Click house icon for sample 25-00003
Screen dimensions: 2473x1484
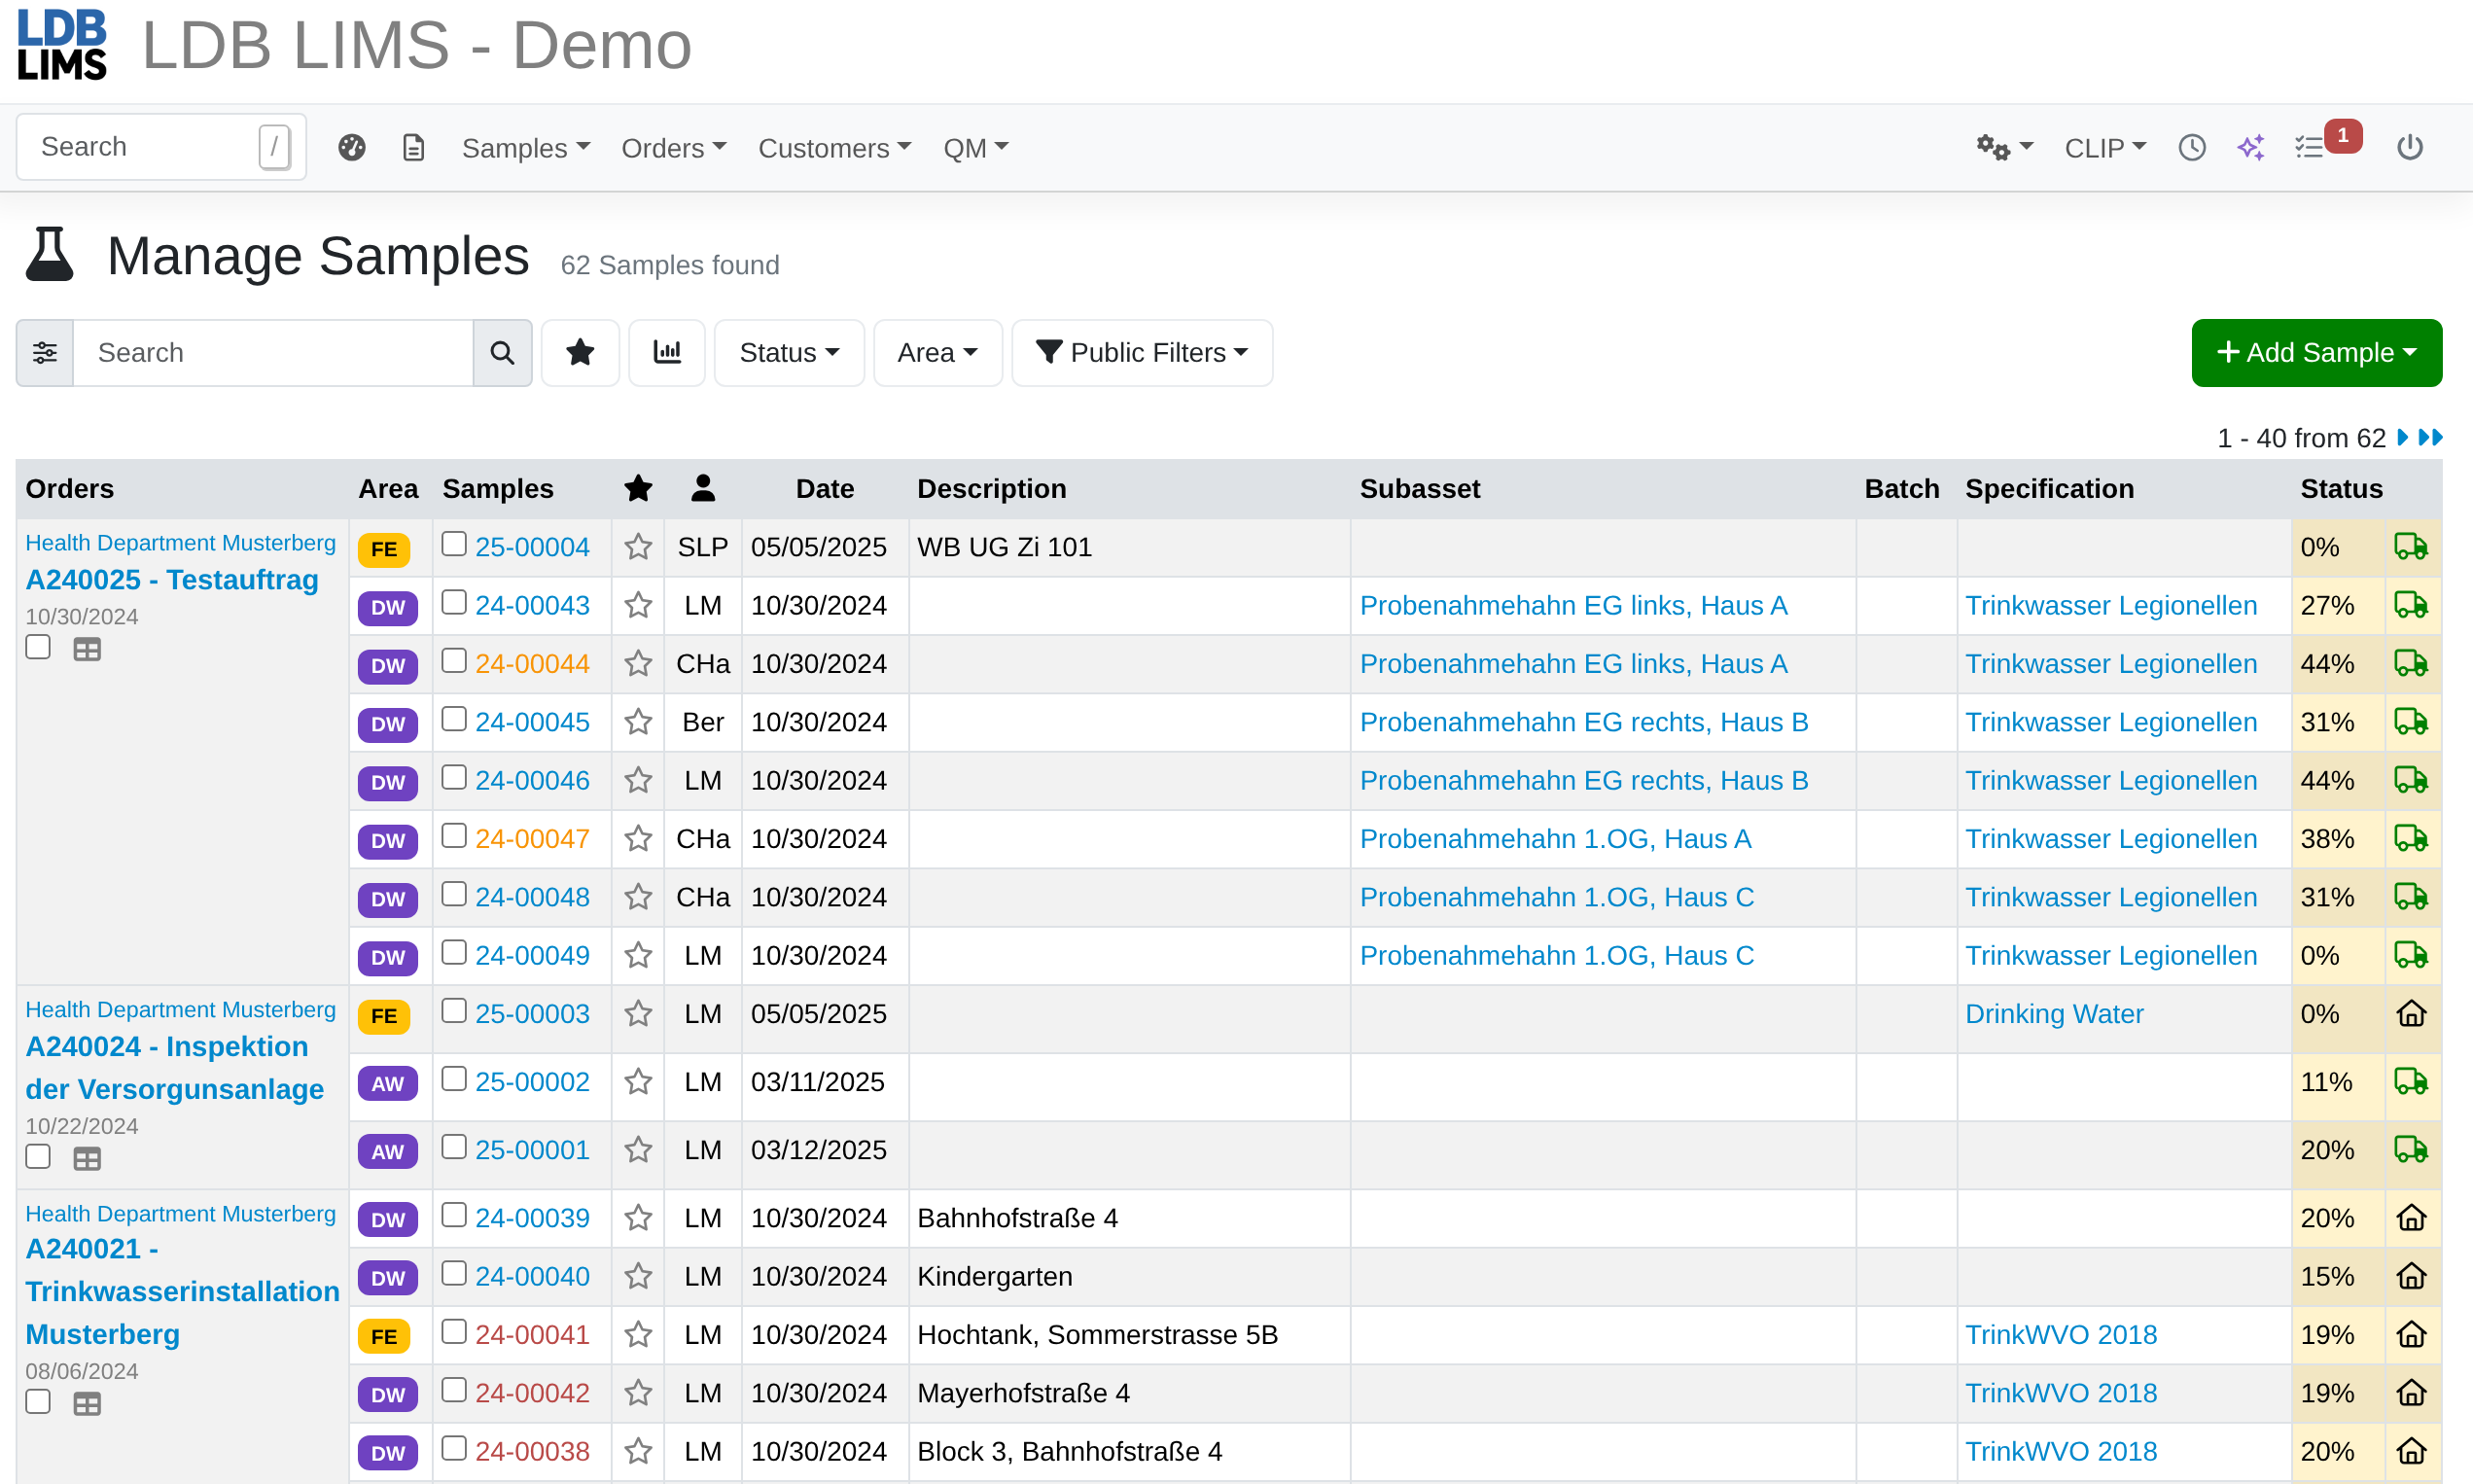[x=2411, y=1014]
